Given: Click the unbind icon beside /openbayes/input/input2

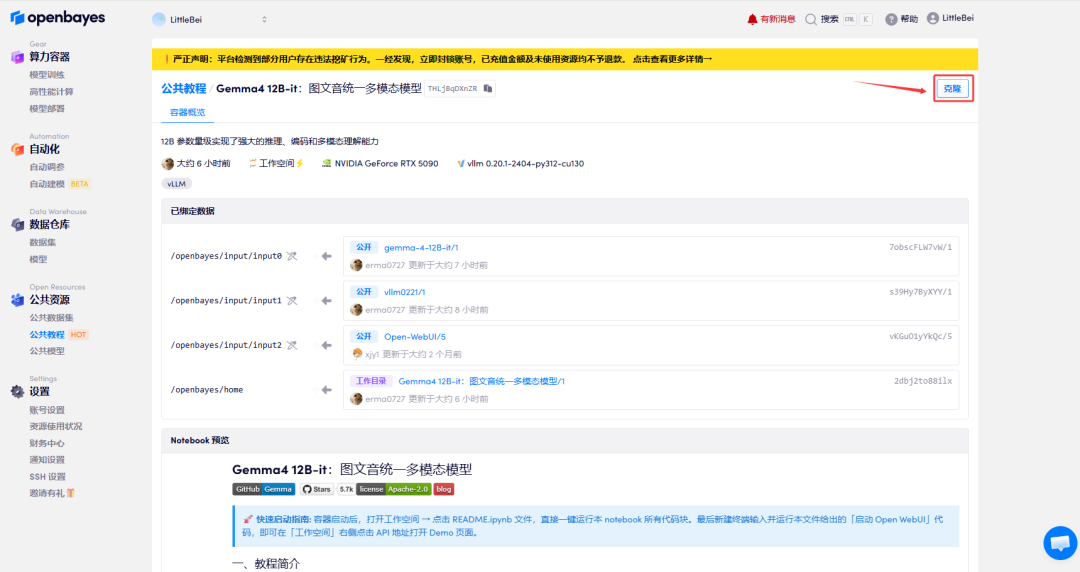Looking at the screenshot, I should [x=292, y=345].
